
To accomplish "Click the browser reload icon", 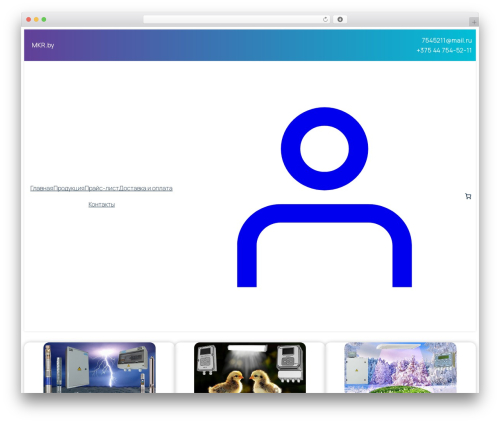I will tap(325, 20).
